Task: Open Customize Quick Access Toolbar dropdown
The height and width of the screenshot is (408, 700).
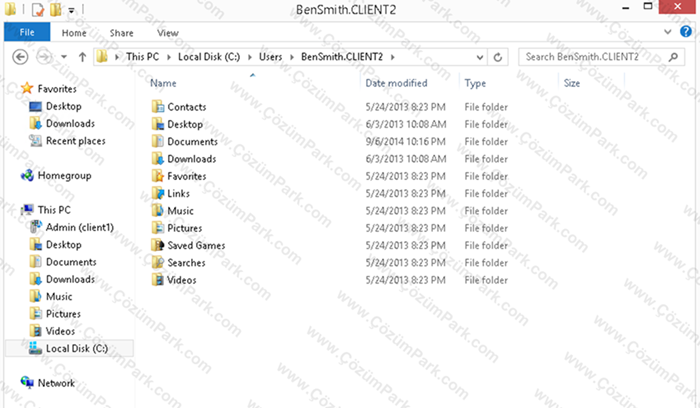Action: 71,10
